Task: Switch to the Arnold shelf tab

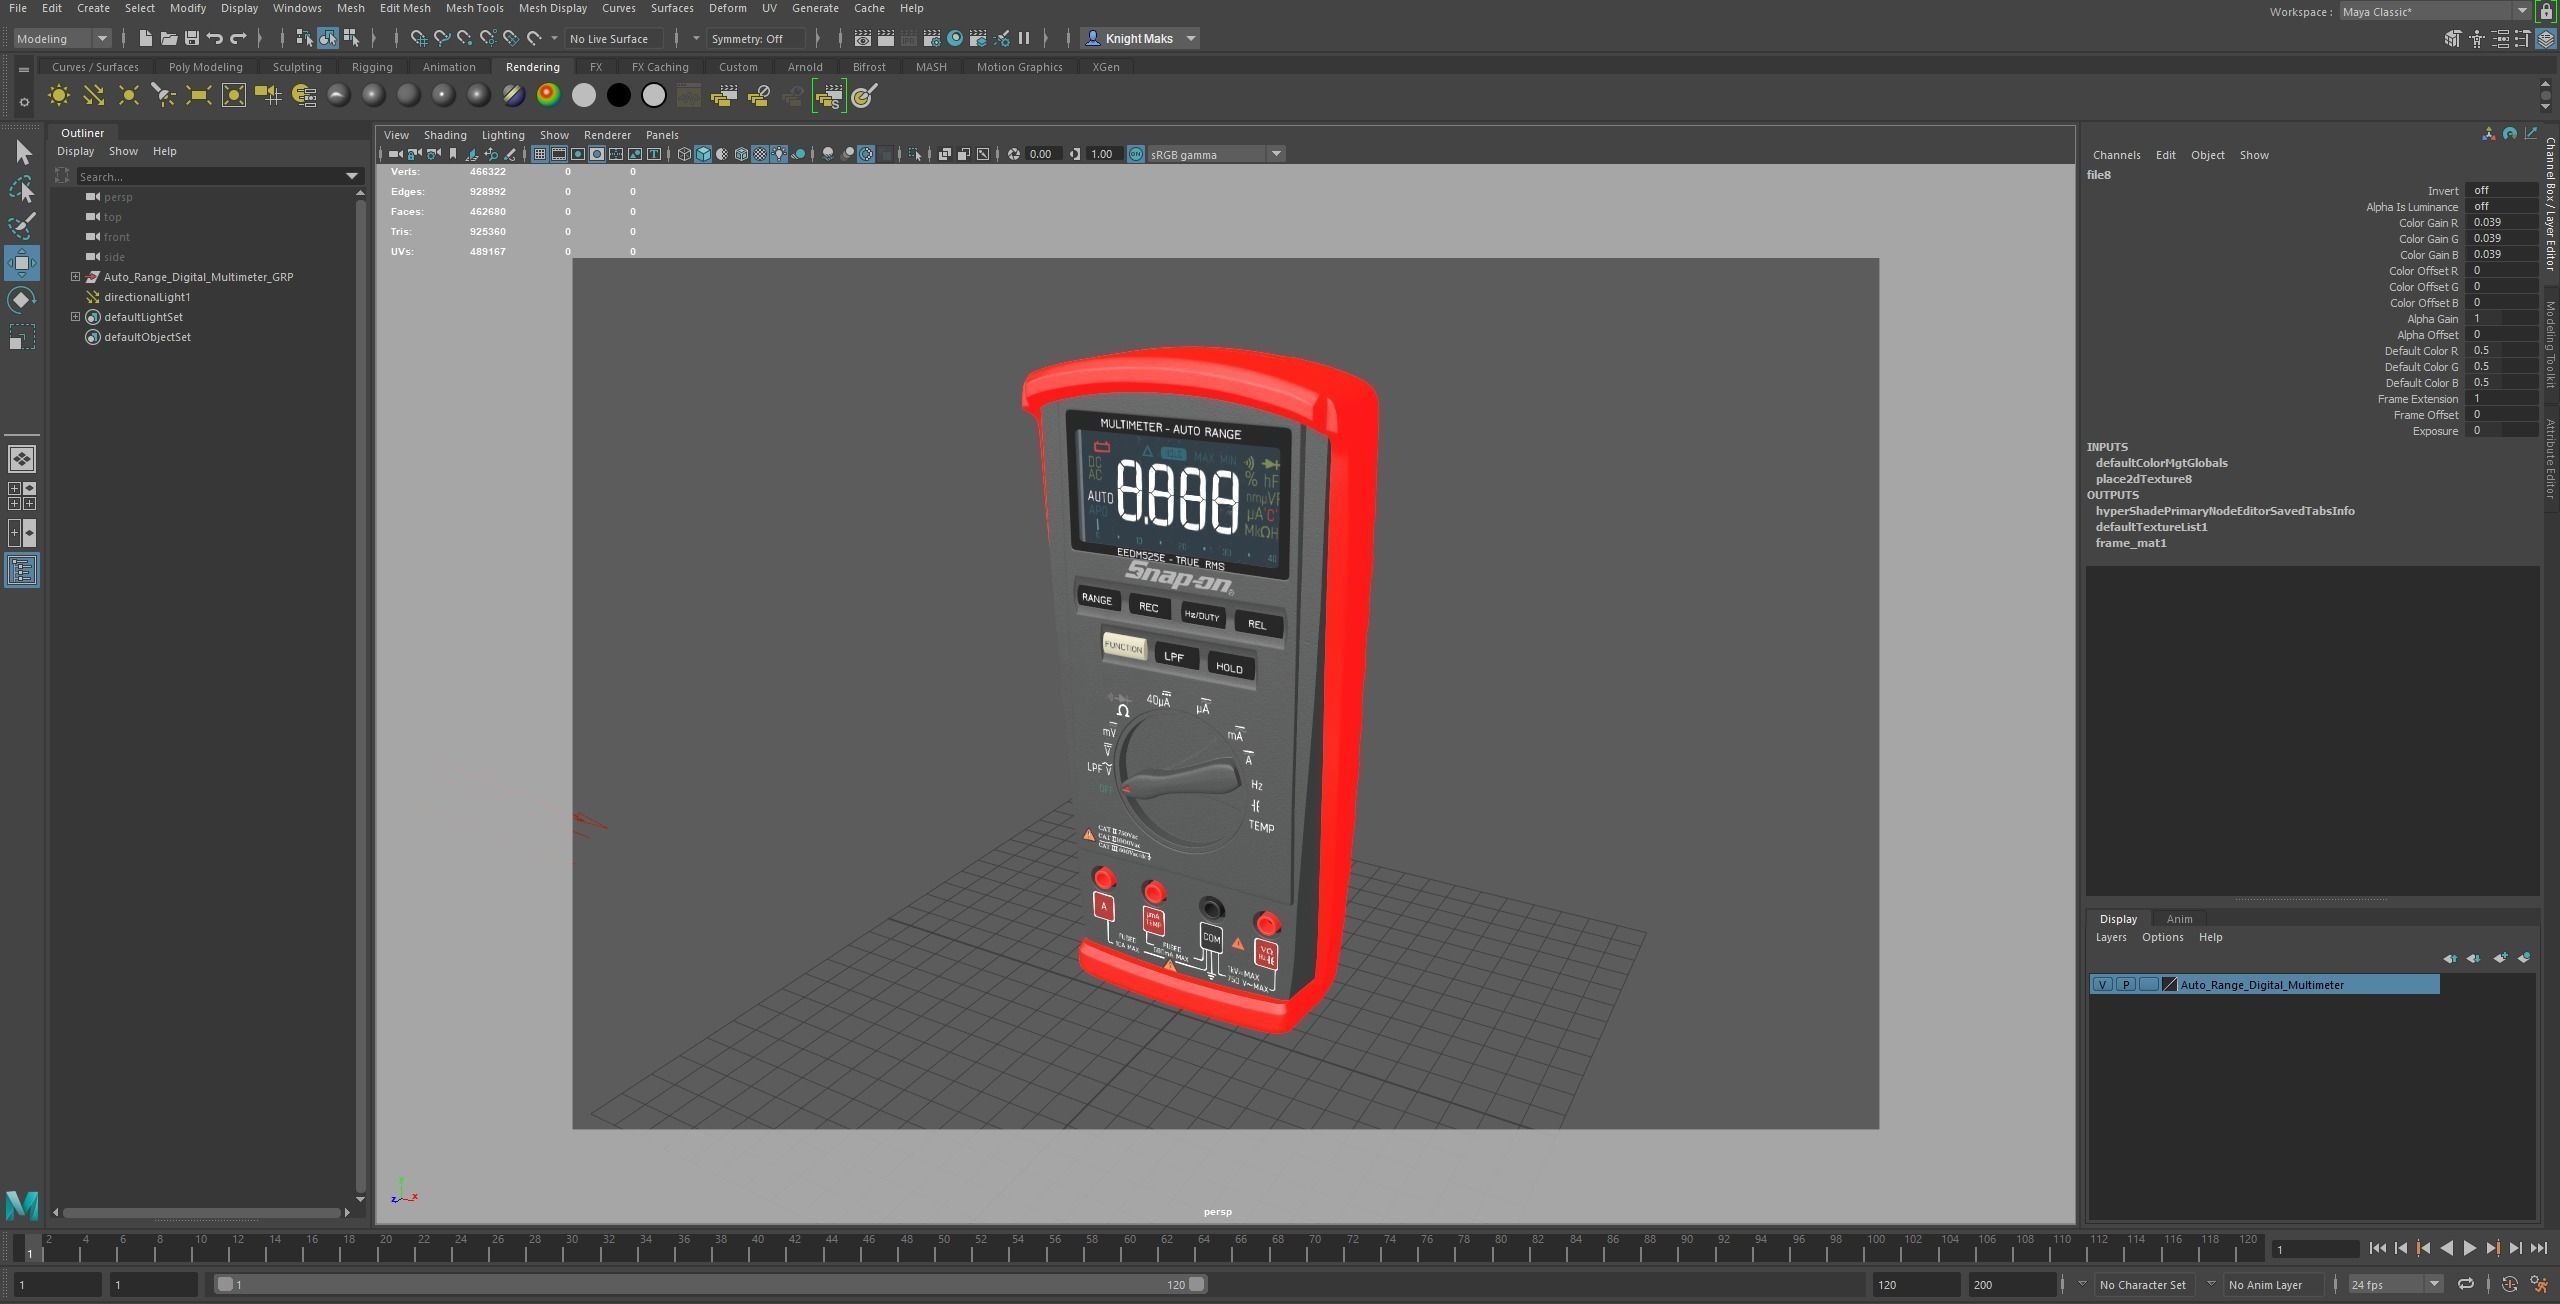Action: pyautogui.click(x=804, y=67)
